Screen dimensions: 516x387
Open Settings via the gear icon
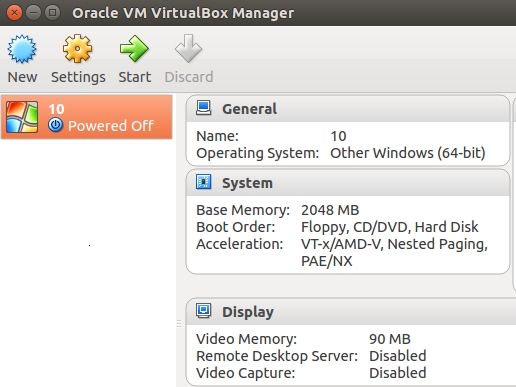click(77, 49)
